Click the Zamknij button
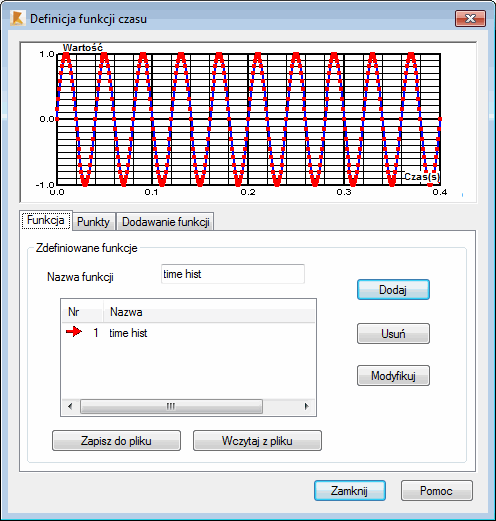496x521 pixels. point(350,491)
